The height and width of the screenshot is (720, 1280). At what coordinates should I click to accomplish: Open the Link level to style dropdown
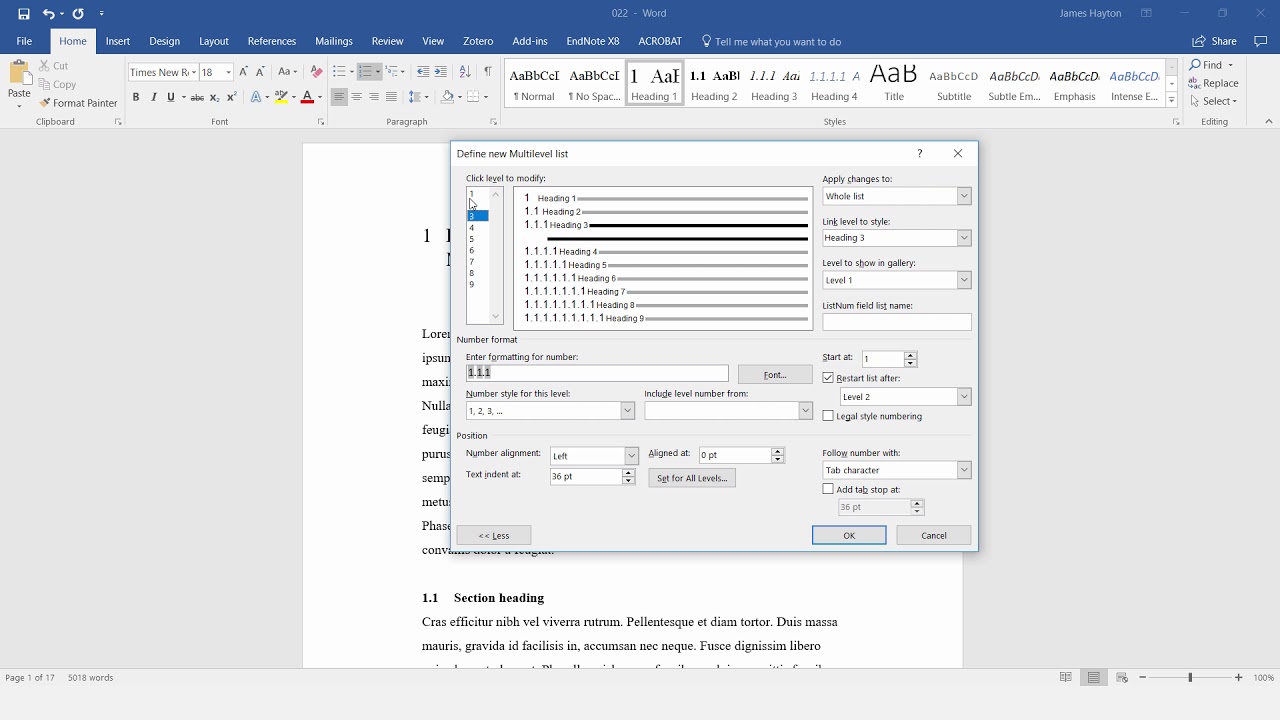pos(963,238)
